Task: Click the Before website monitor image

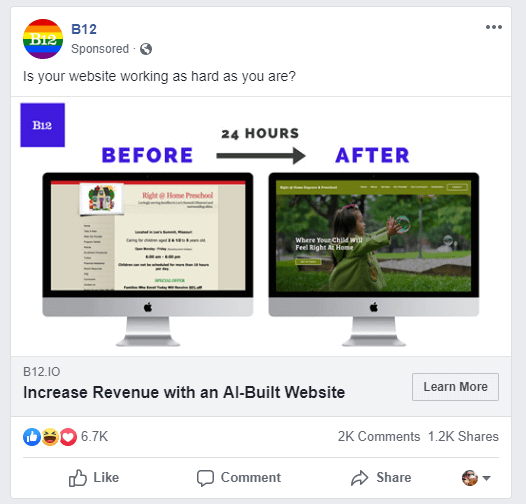Action: (148, 259)
